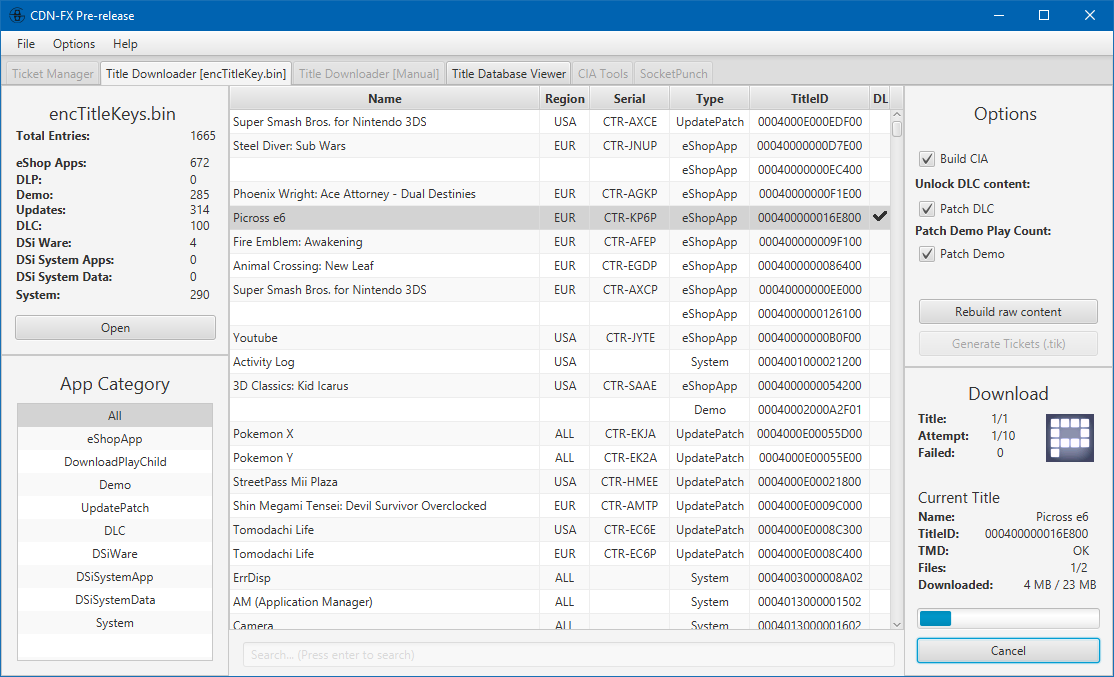Select the DSiSystemApp category
Image resolution: width=1114 pixels, height=677 pixels.
115,577
